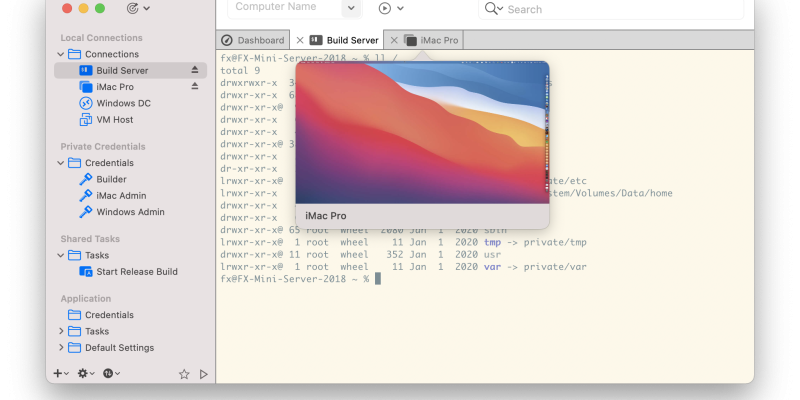Click the play triangle in sidebar footer

[203, 374]
